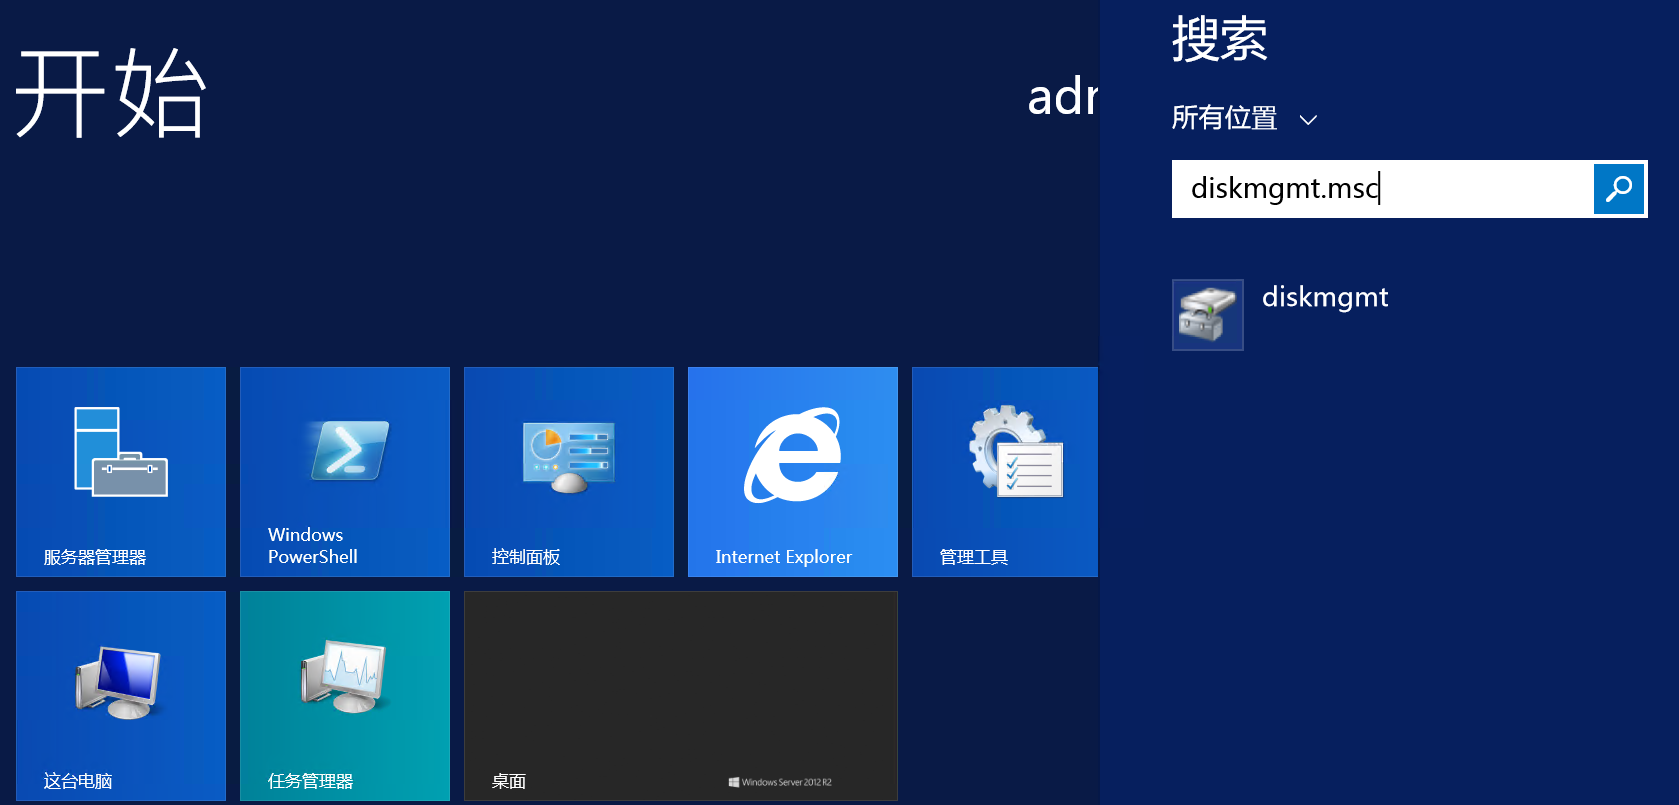Expand the 所有位置 location dropdown
The height and width of the screenshot is (805, 1679).
click(1225, 119)
